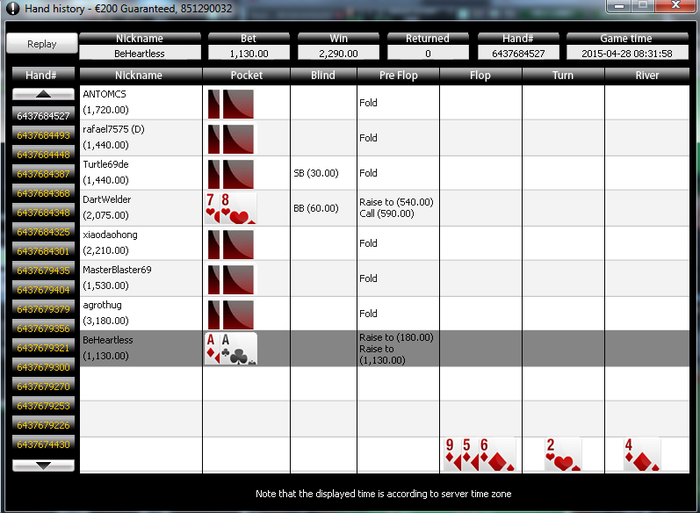Open hand 6437679300

click(43, 367)
